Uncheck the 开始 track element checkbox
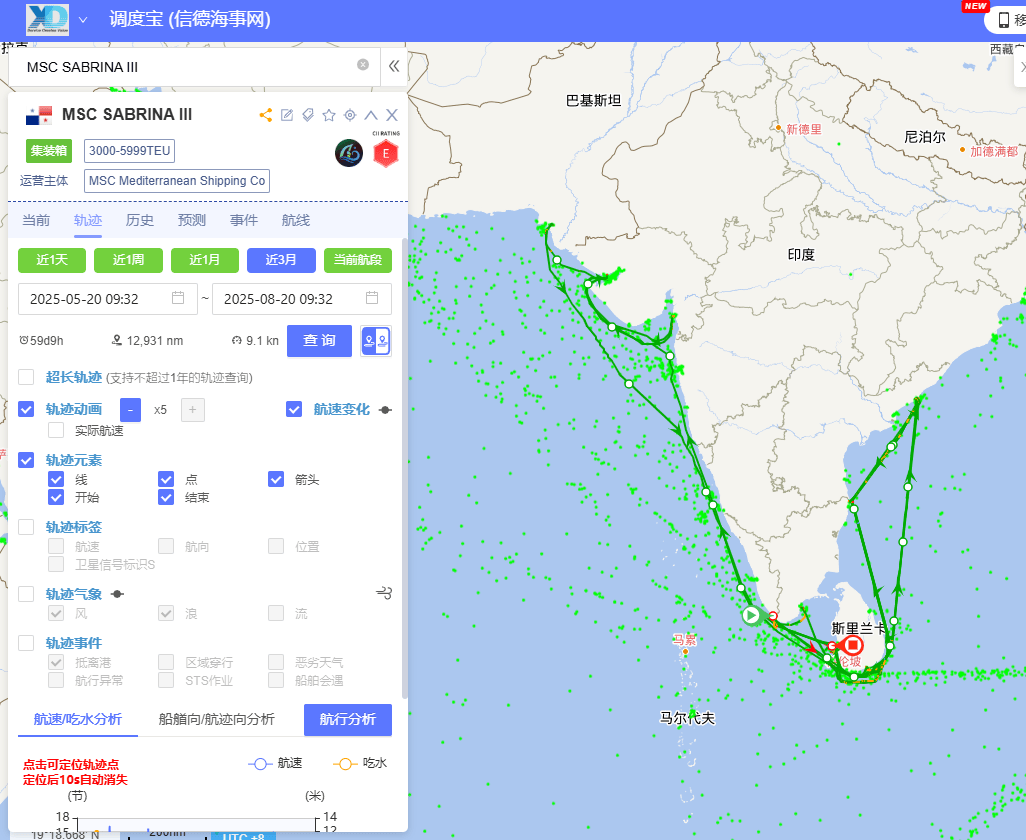 (56, 497)
